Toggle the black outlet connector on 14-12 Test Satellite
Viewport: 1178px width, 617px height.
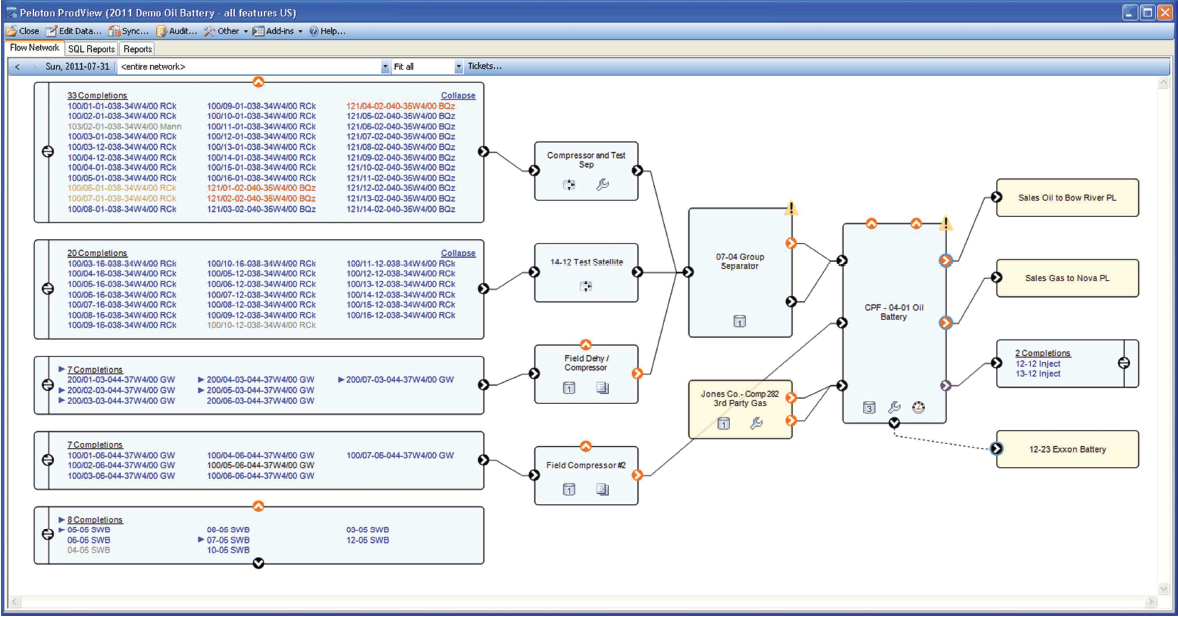(637, 270)
